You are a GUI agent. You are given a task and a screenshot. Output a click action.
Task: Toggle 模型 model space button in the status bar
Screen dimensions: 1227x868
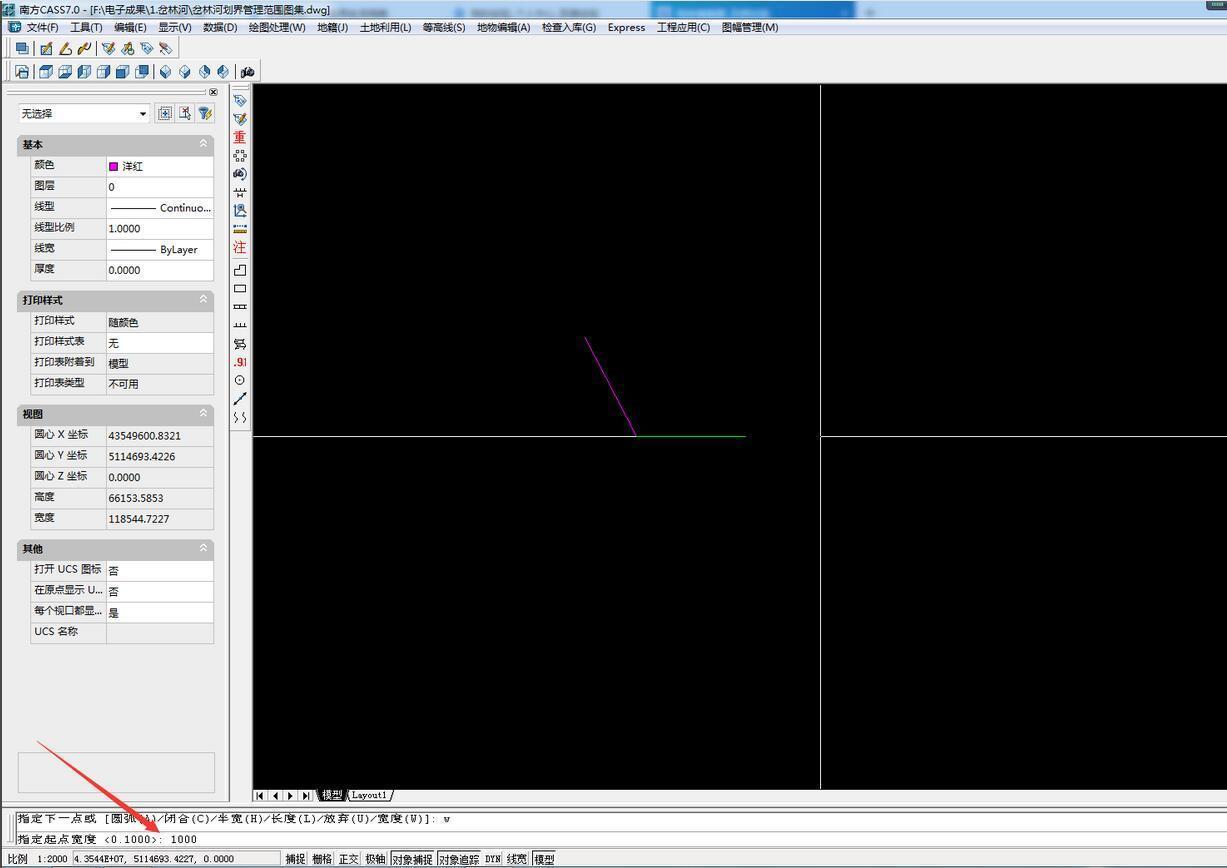[544, 859]
